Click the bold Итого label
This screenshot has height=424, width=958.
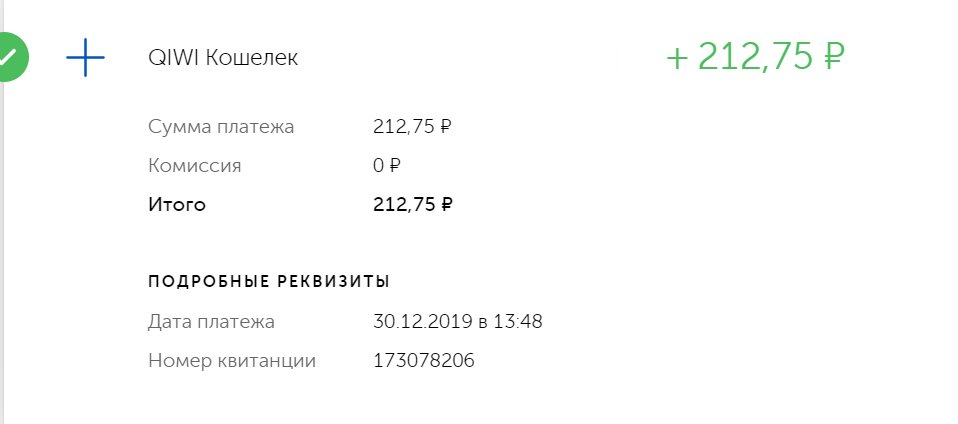tap(177, 205)
